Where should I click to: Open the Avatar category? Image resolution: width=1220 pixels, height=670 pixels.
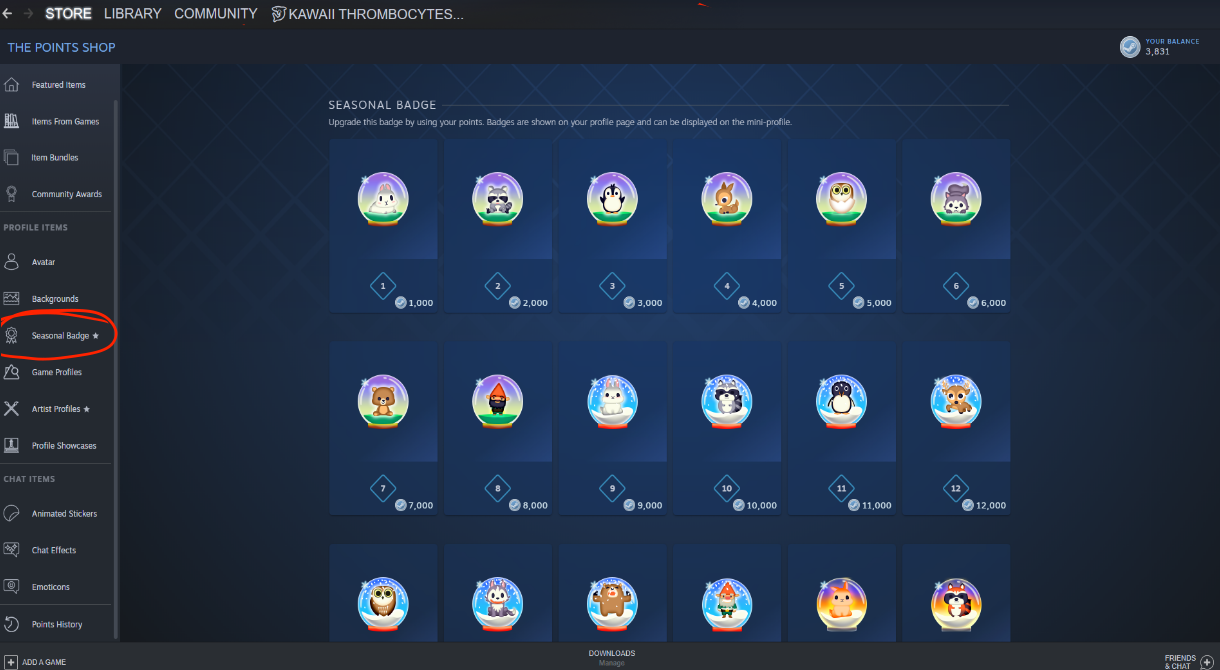[43, 262]
